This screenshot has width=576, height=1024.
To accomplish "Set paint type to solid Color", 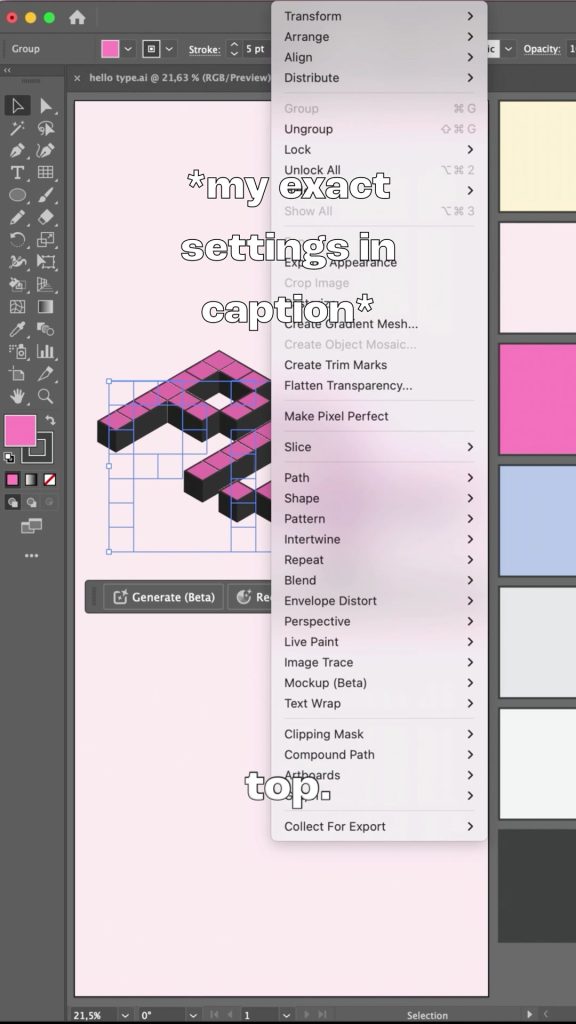I will pos(12,480).
